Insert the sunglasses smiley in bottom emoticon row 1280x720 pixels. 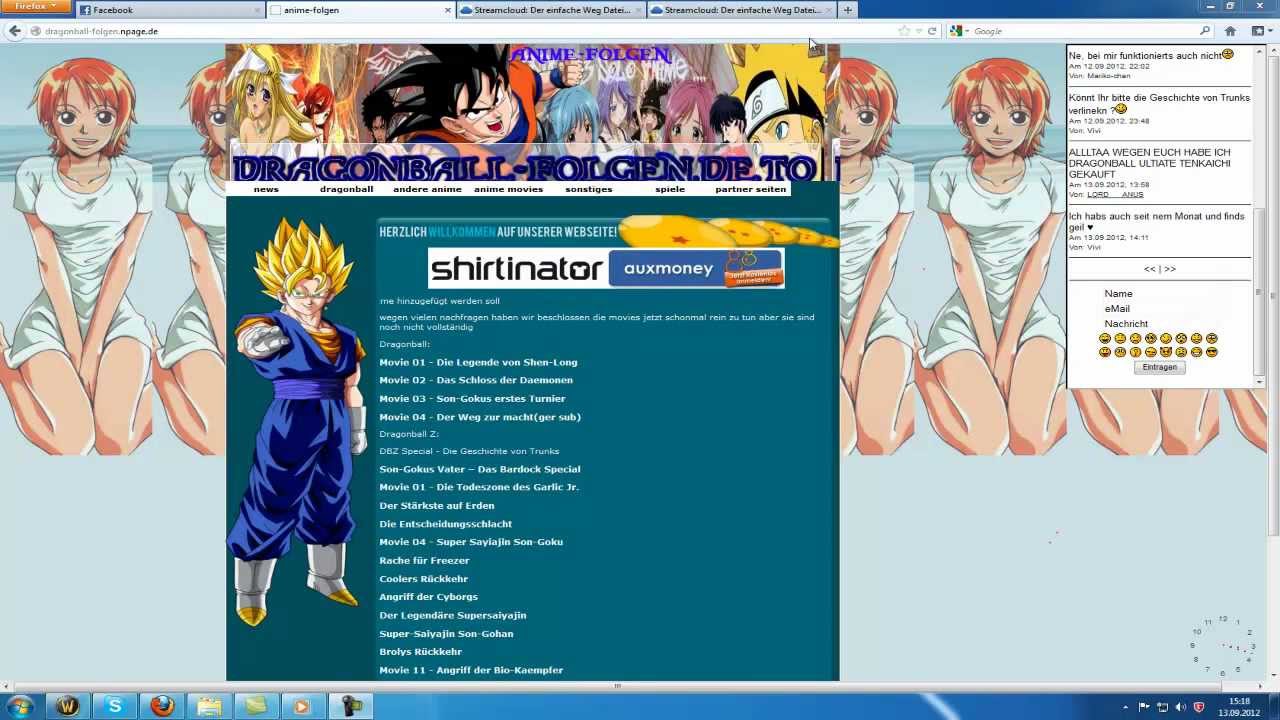point(1212,352)
